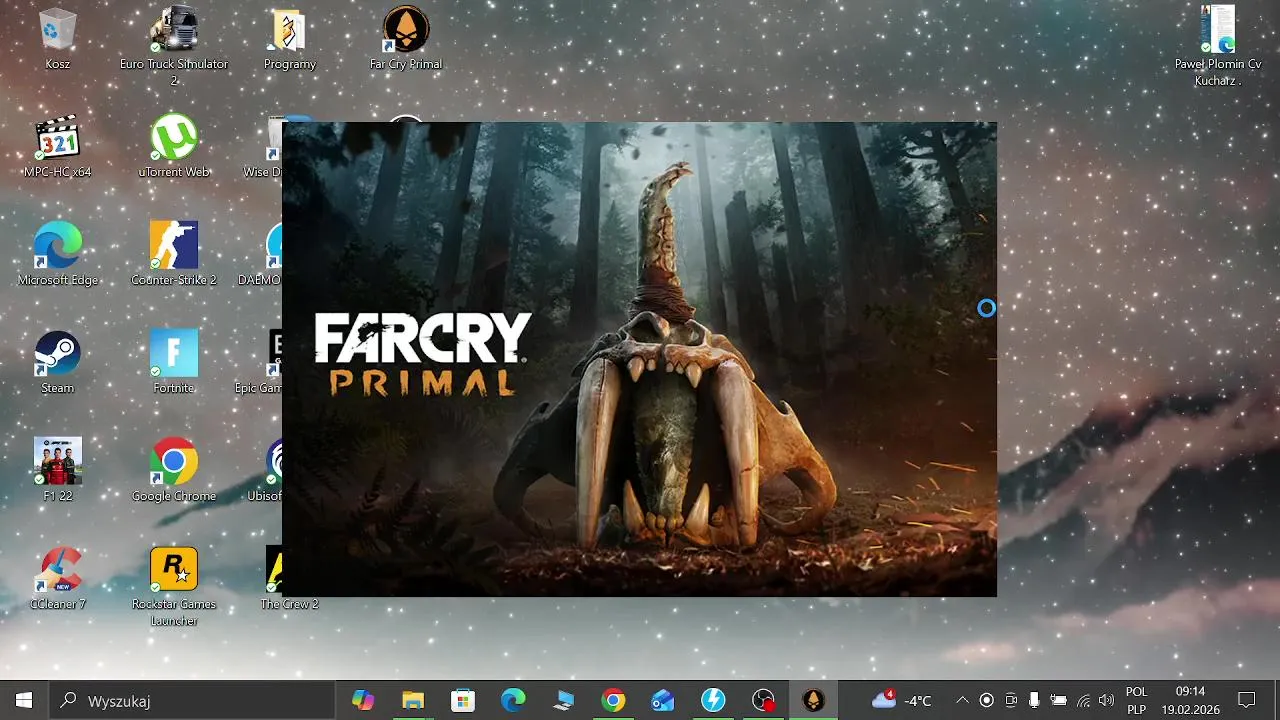This screenshot has height=720, width=1280.
Task: Open File Explorer from the taskbar
Action: click(x=413, y=700)
